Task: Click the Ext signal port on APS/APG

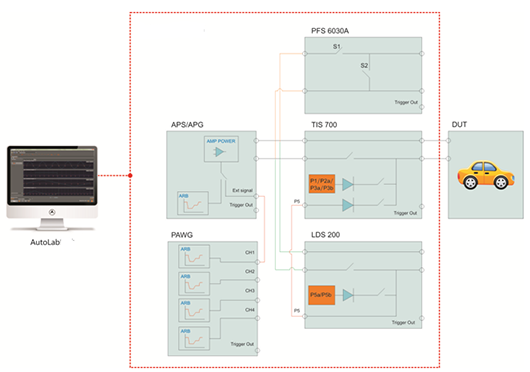Action: 256,196
